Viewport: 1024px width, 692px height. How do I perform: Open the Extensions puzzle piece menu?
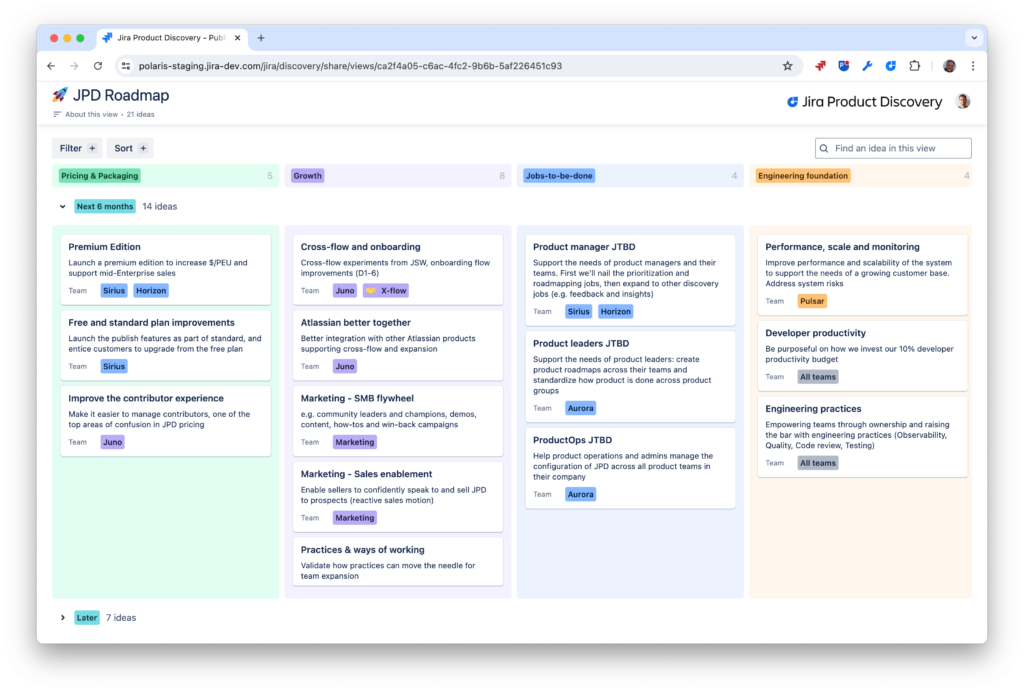click(x=914, y=66)
